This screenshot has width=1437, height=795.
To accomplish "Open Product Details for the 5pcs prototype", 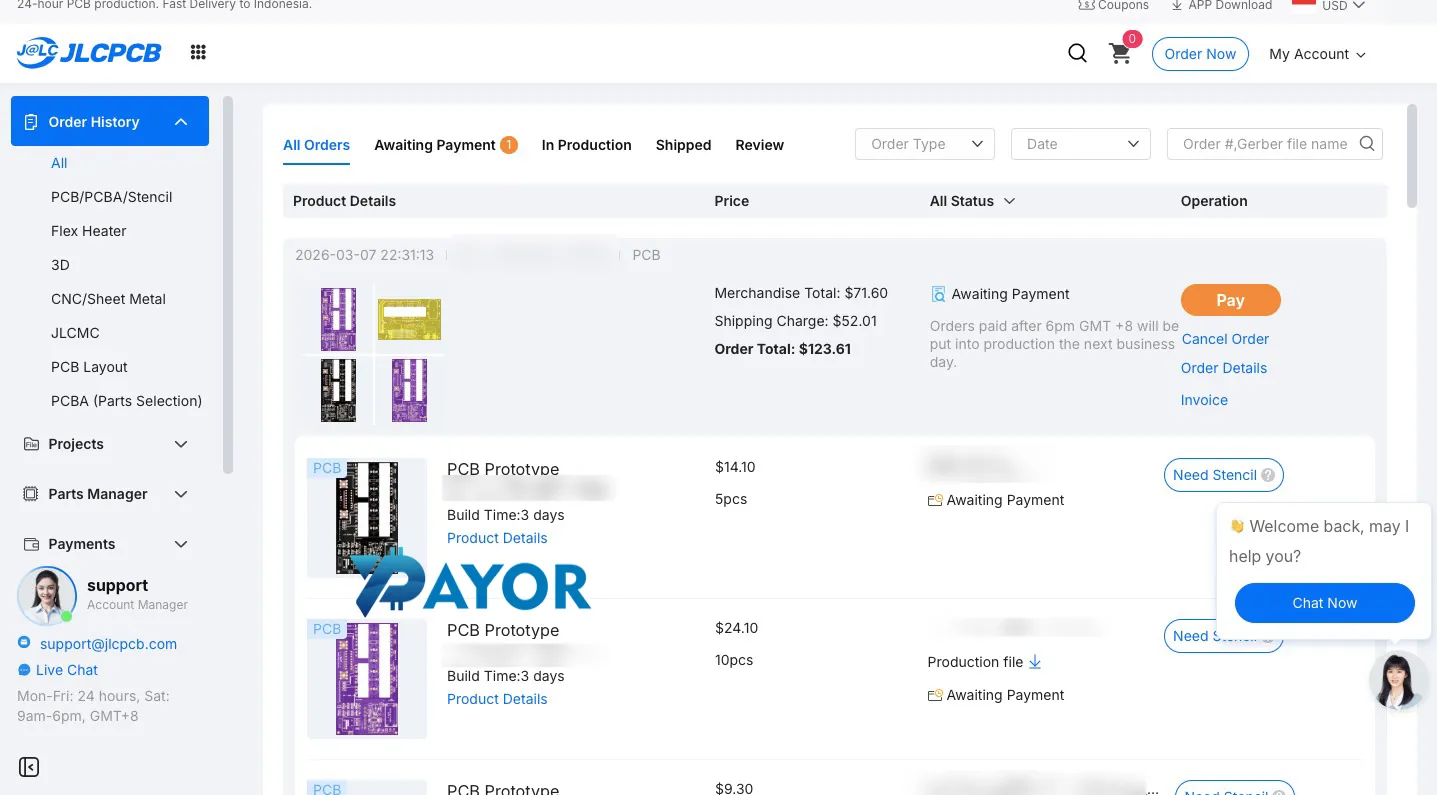I will pos(497,538).
